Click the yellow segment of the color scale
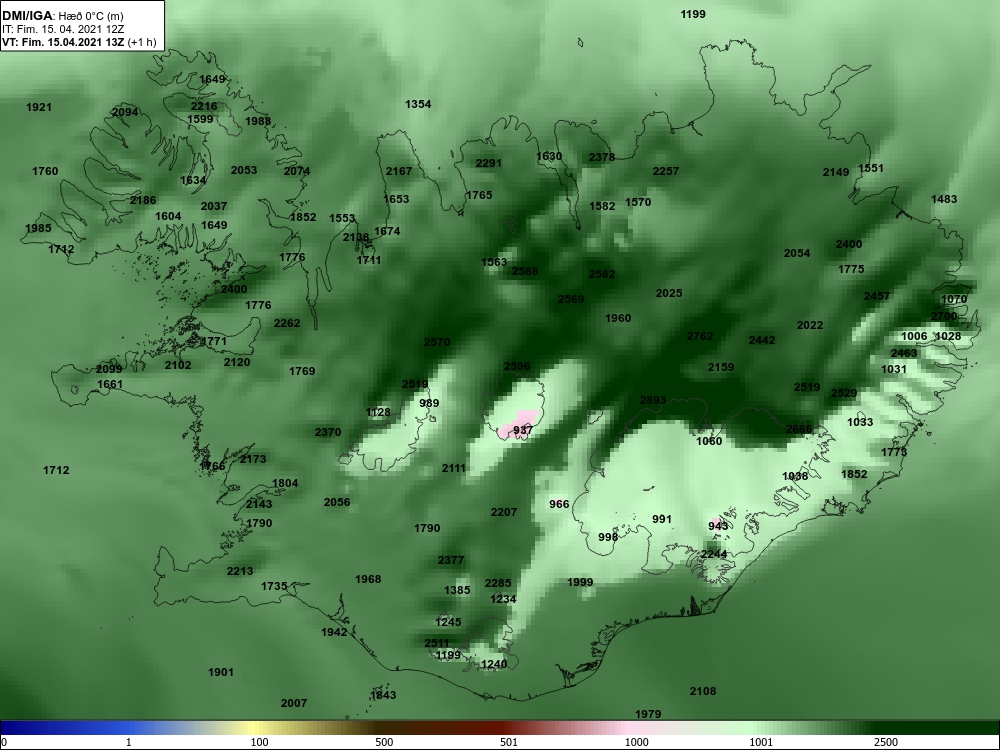The width and height of the screenshot is (1000, 750). tap(252, 728)
